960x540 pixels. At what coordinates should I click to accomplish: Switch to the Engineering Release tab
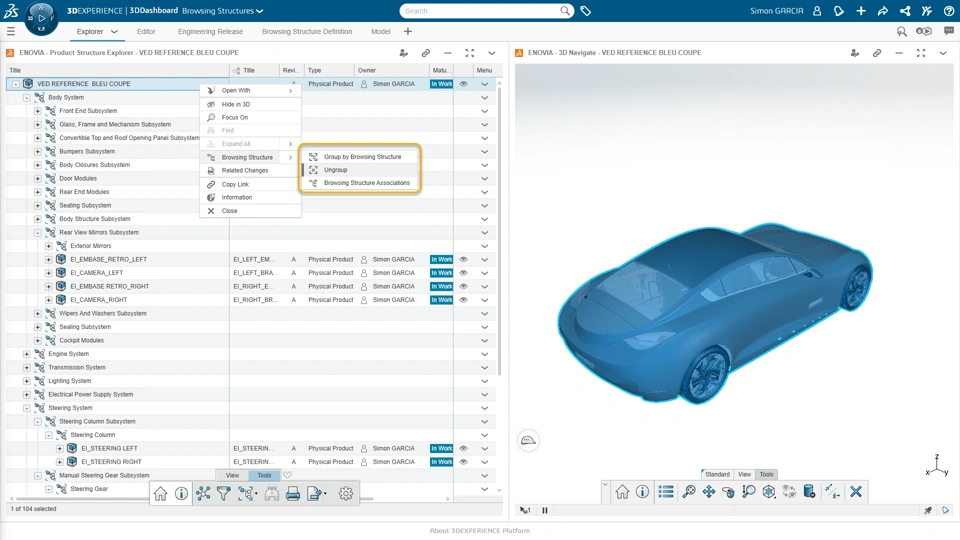pos(210,31)
